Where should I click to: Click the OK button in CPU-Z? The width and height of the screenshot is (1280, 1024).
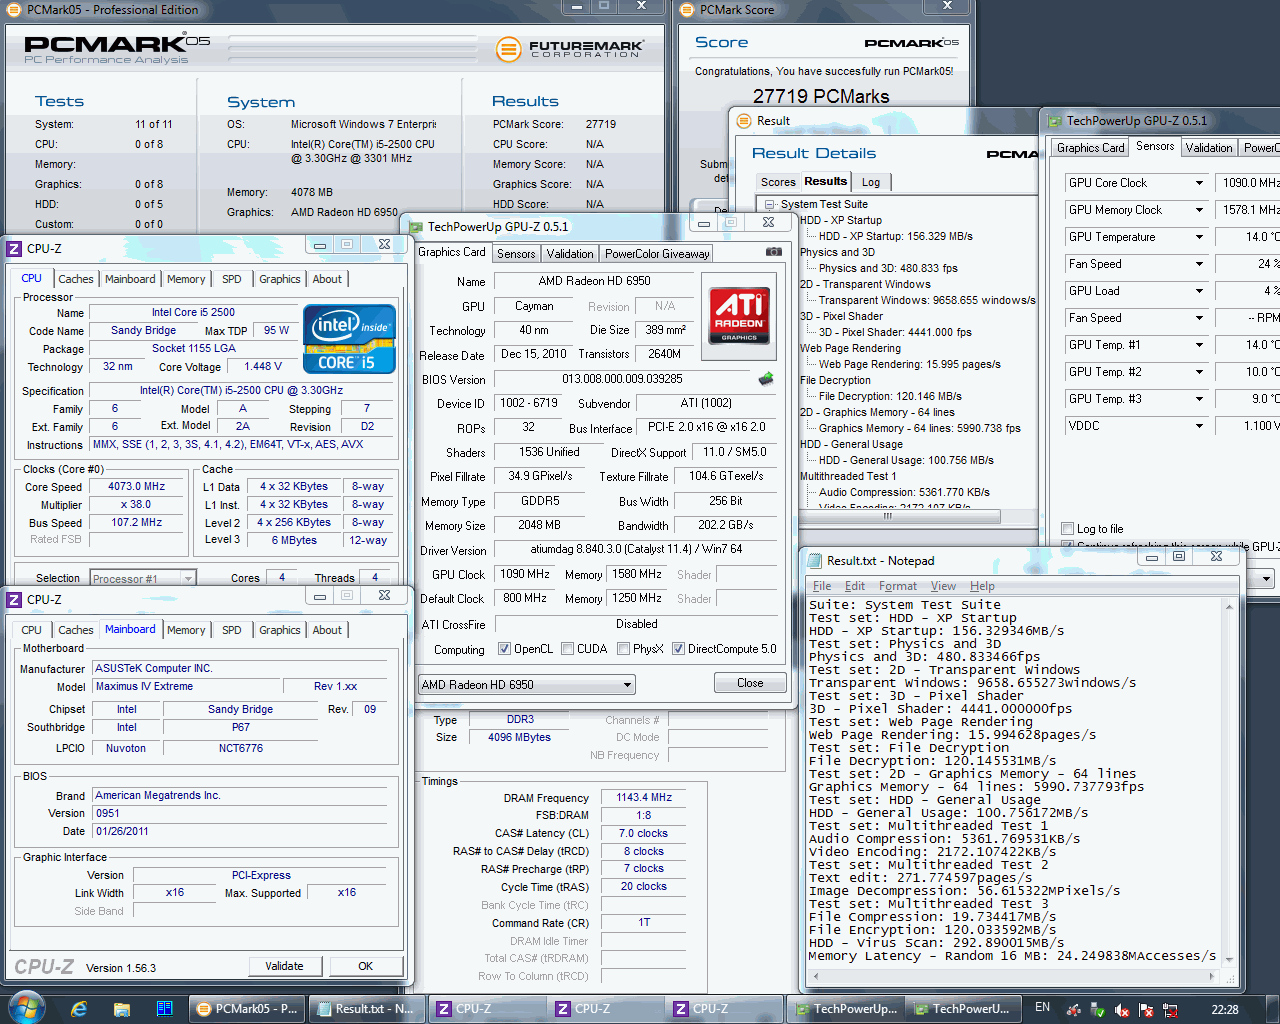tap(365, 966)
